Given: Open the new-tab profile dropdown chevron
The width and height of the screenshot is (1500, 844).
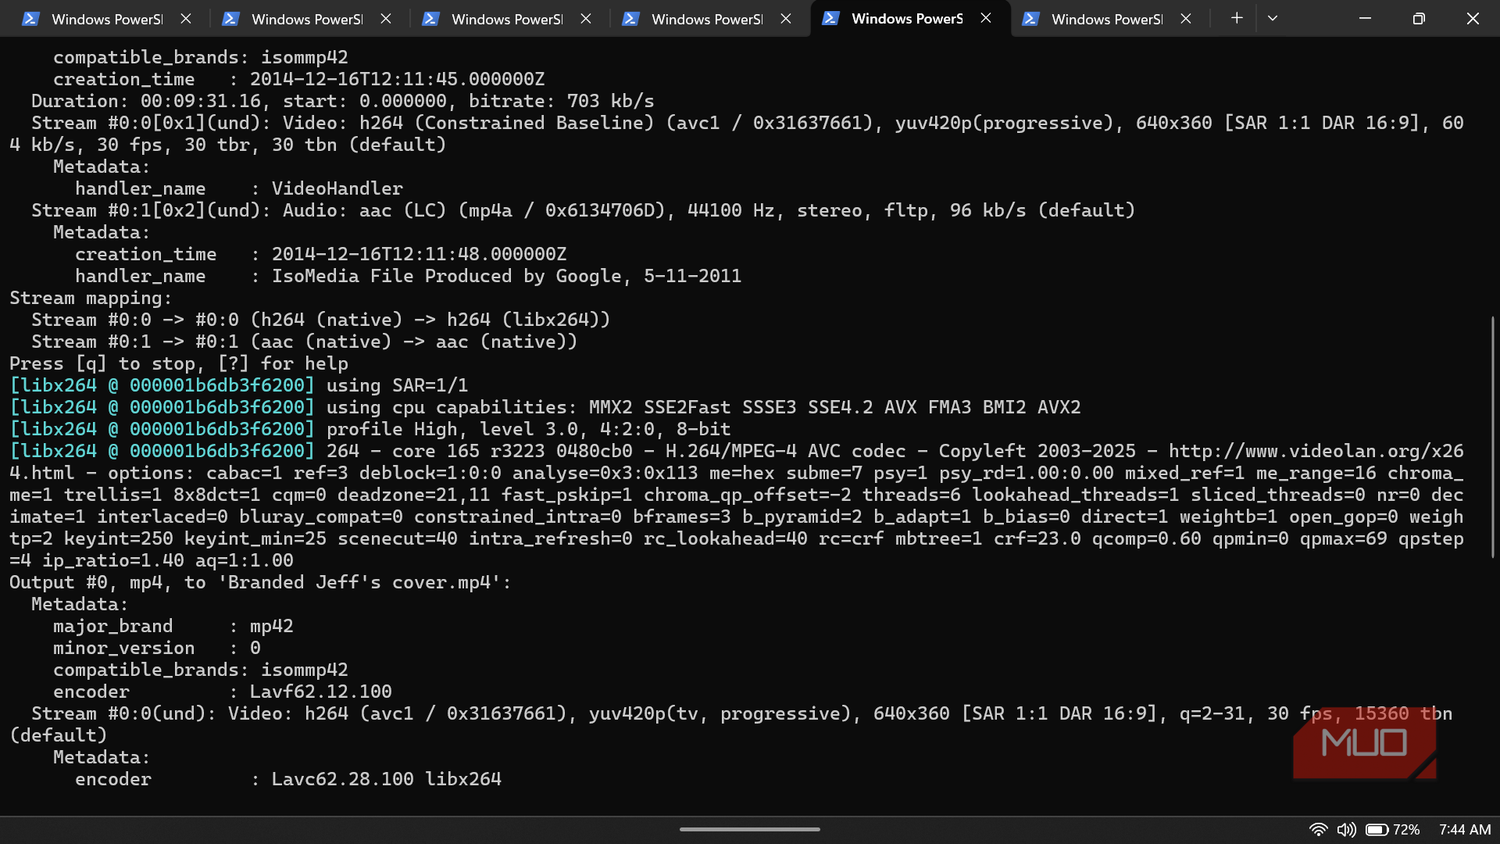Looking at the screenshot, I should click(x=1272, y=18).
